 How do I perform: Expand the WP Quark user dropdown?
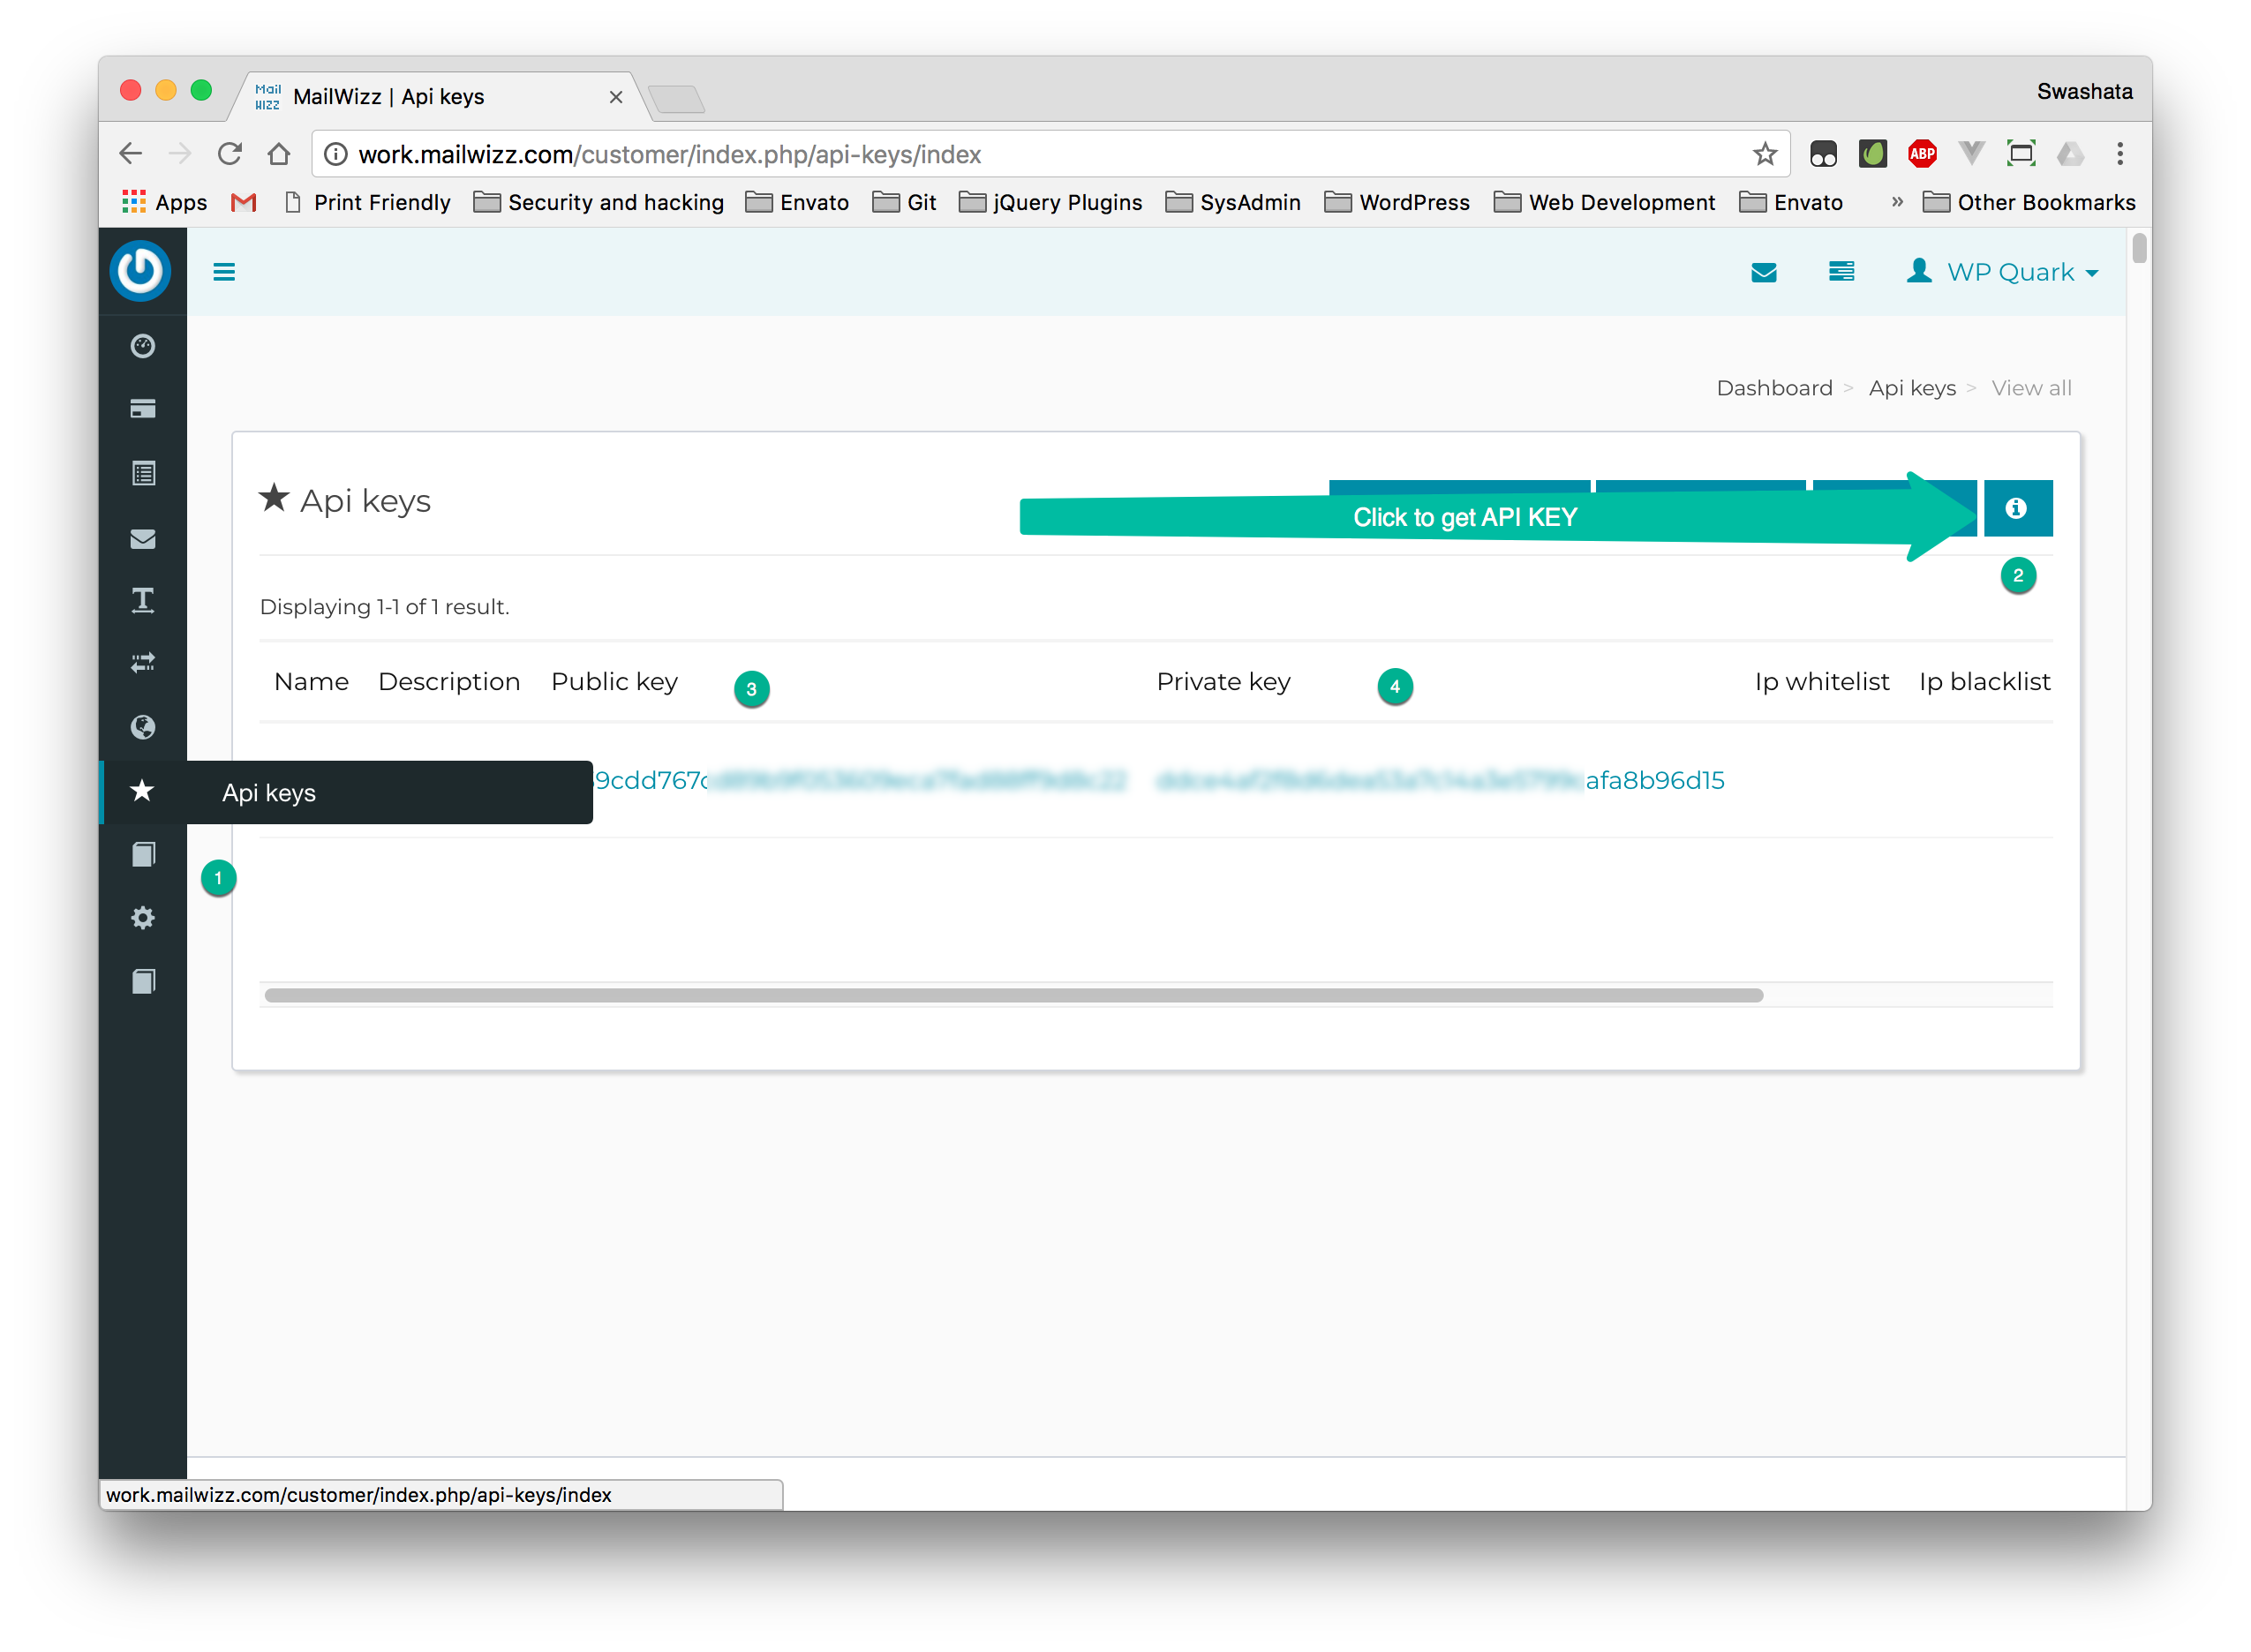click(x=2002, y=272)
